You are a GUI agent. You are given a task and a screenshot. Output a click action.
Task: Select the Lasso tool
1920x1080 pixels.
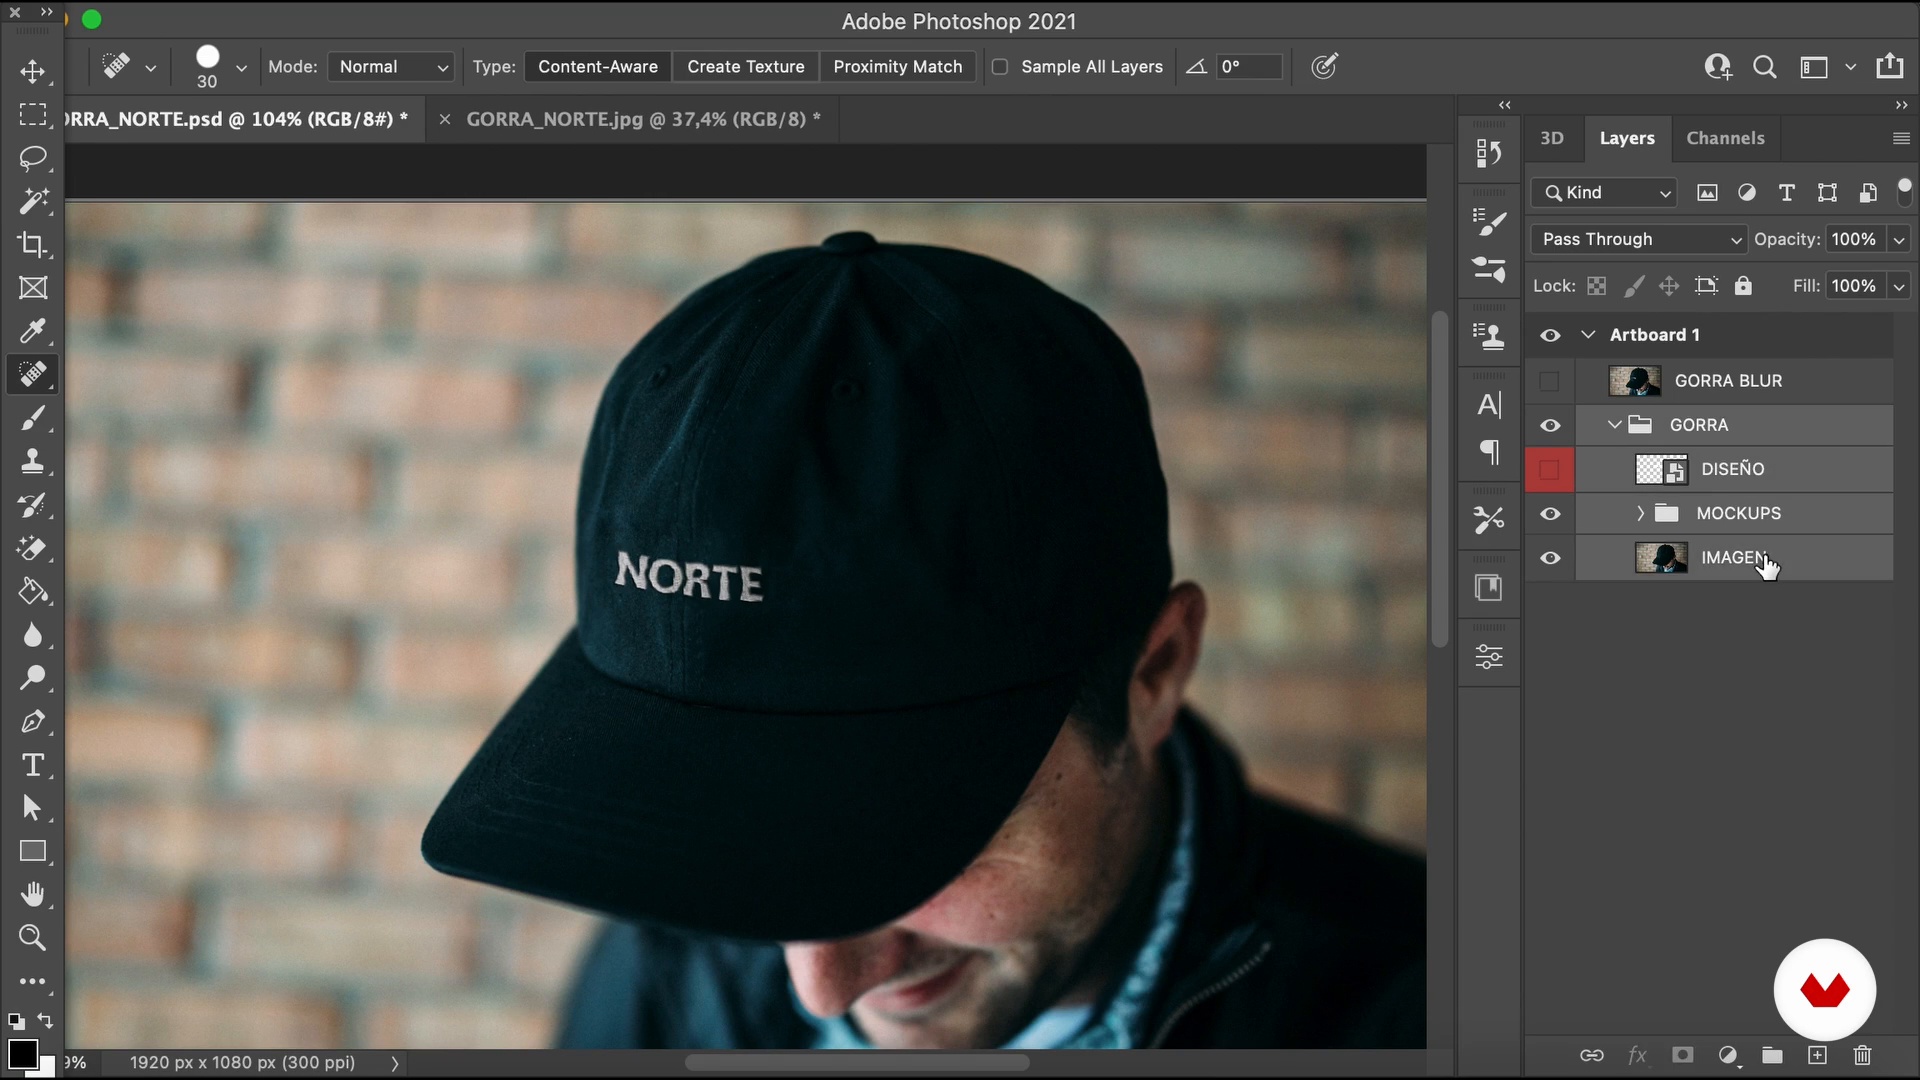pos(33,158)
